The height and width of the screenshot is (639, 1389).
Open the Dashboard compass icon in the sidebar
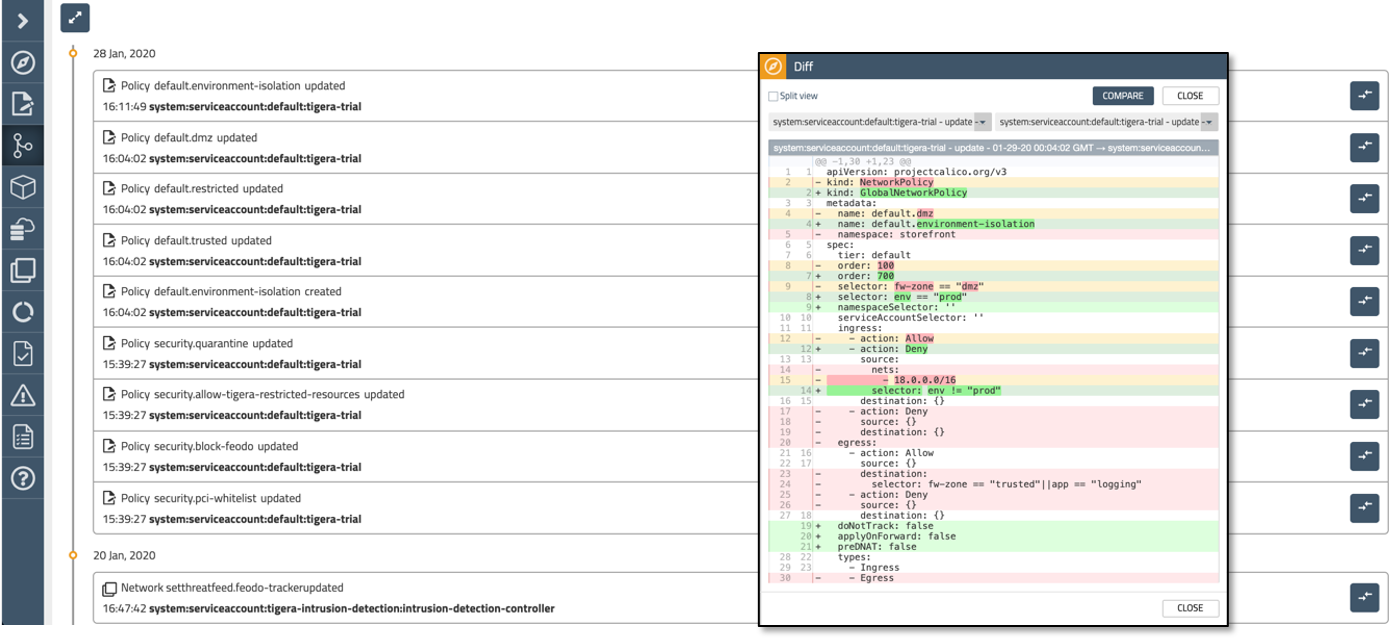(x=20, y=62)
